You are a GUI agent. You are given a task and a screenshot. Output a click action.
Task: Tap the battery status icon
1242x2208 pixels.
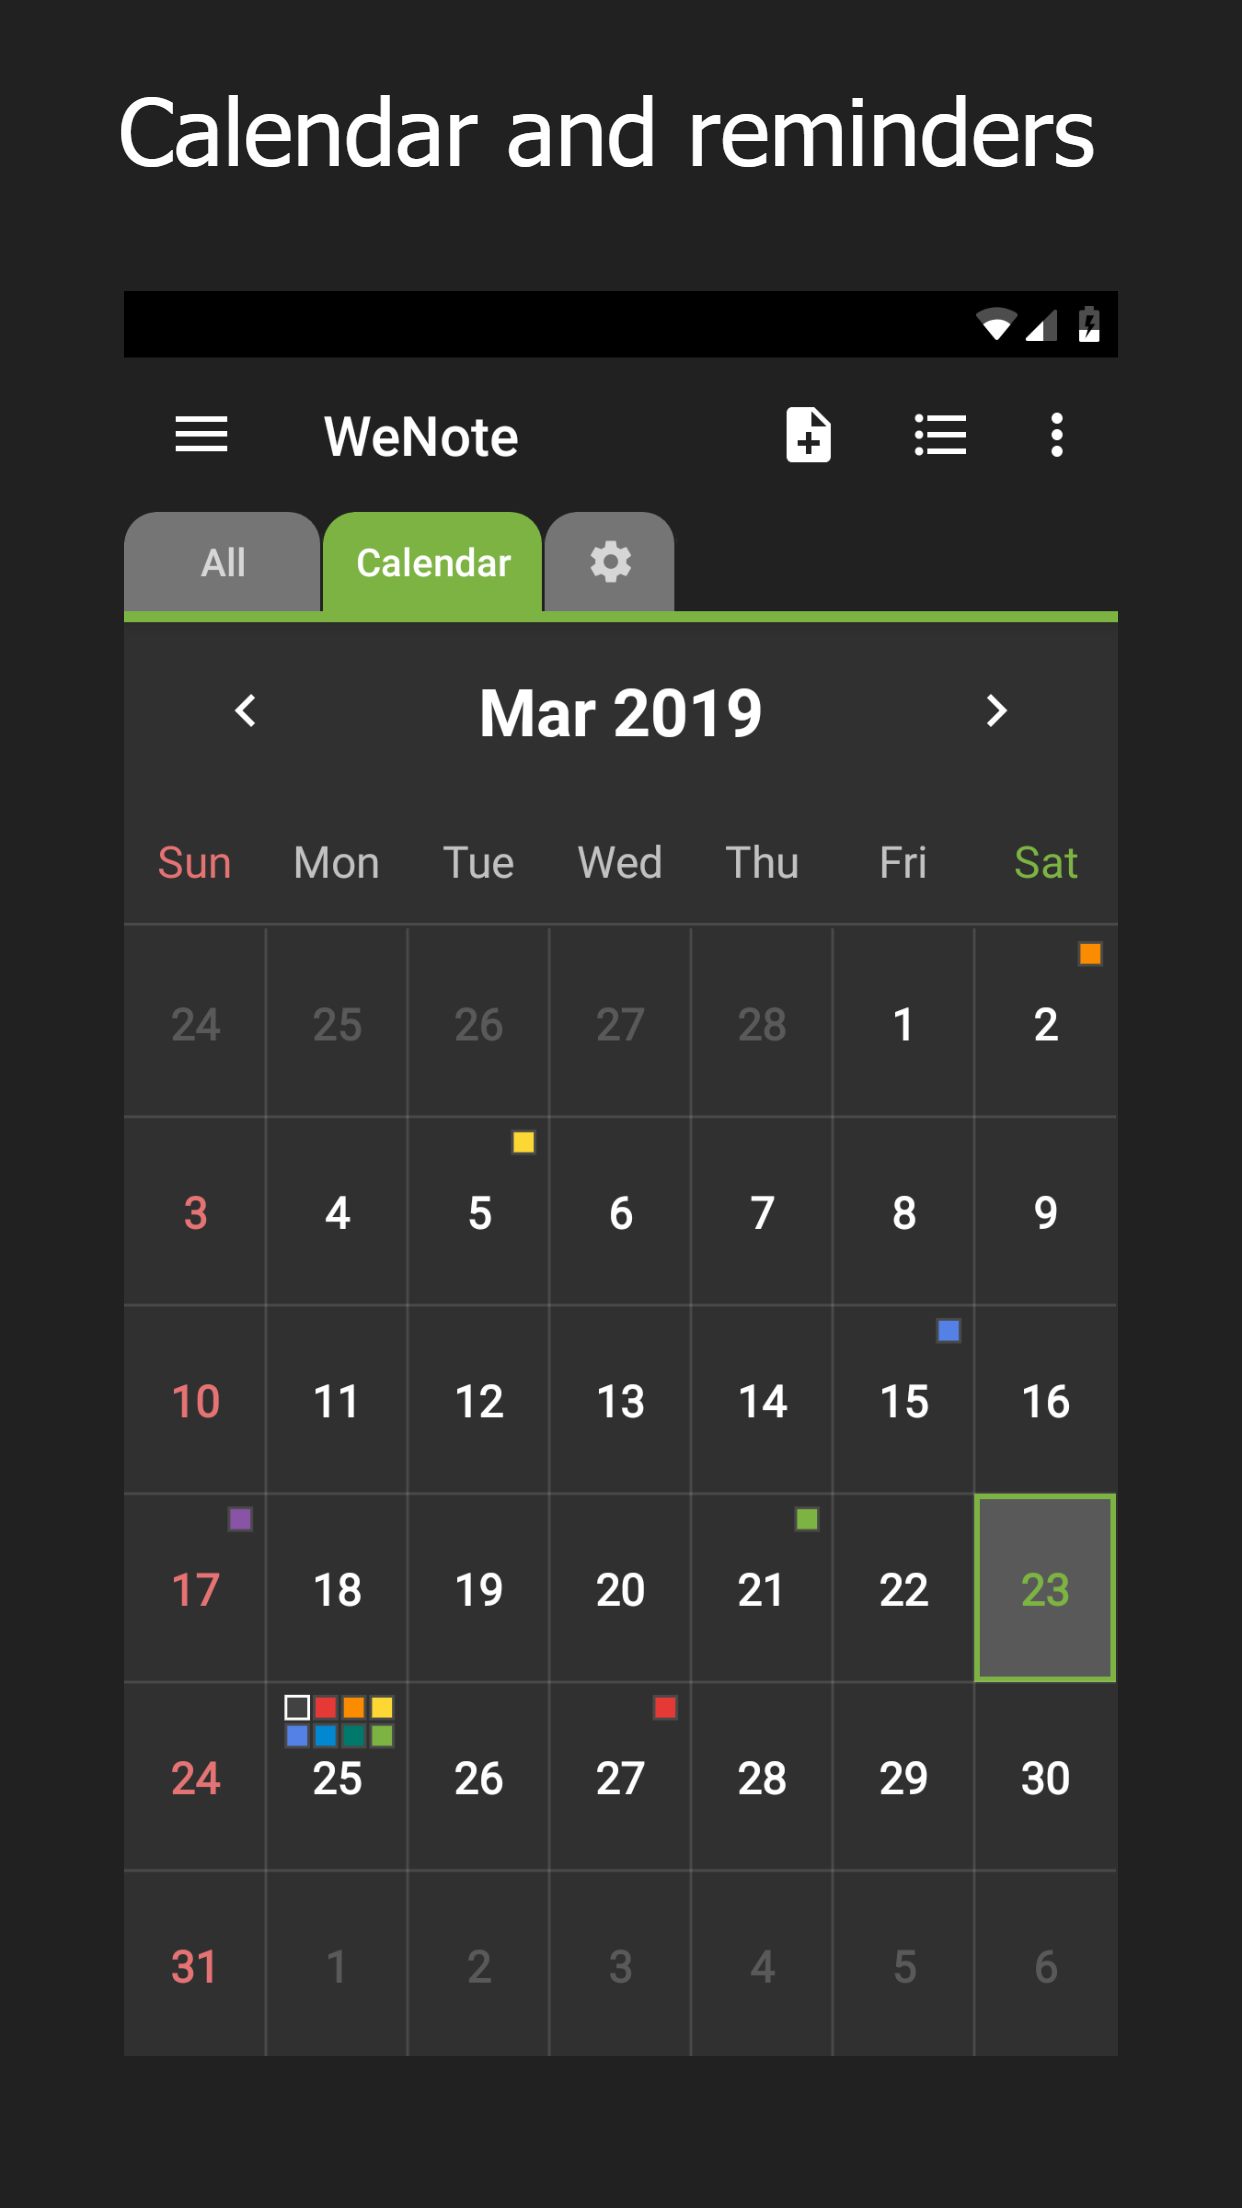coord(1089,324)
